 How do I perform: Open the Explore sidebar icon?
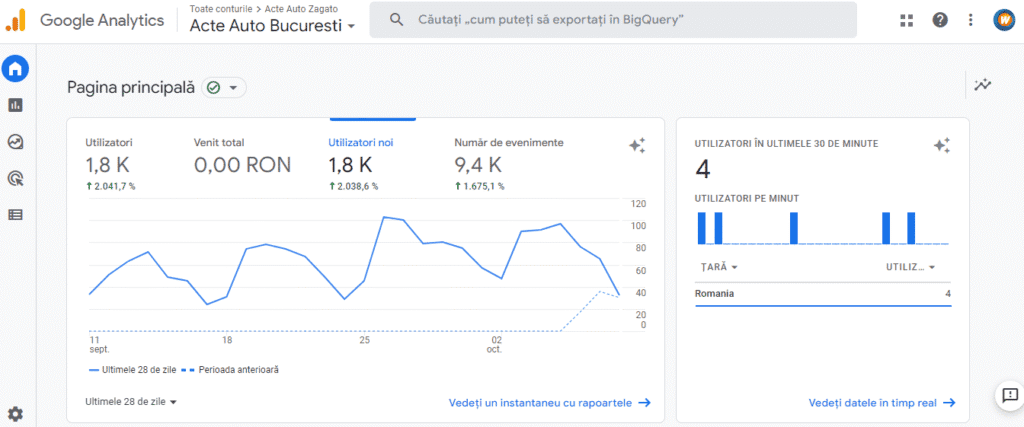[x=15, y=141]
